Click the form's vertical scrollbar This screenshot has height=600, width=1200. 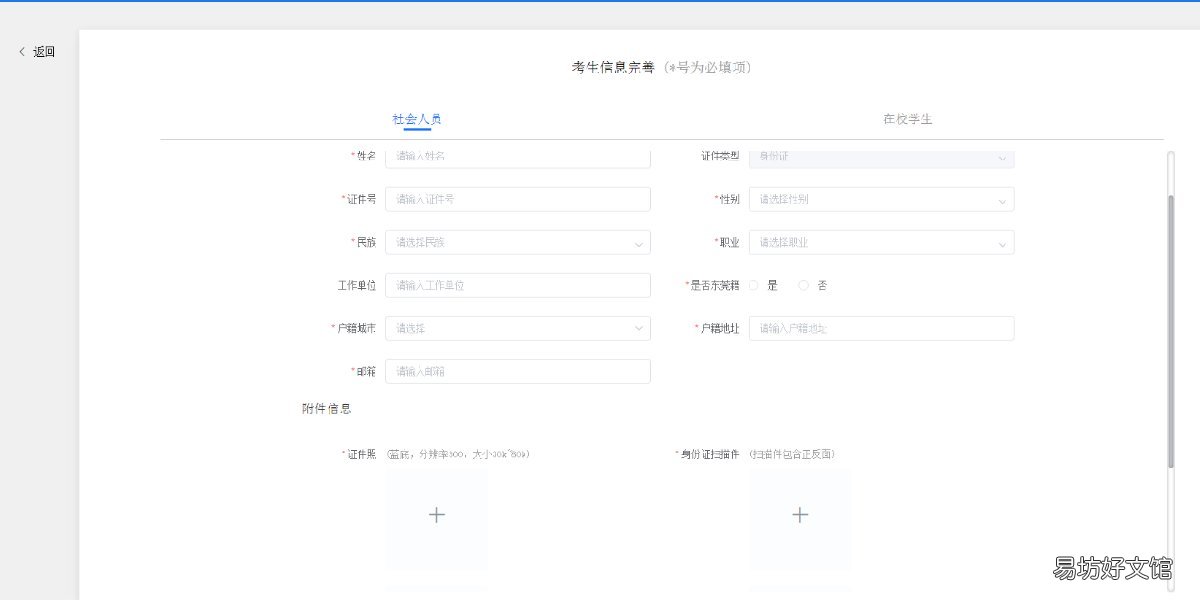pos(1171,331)
